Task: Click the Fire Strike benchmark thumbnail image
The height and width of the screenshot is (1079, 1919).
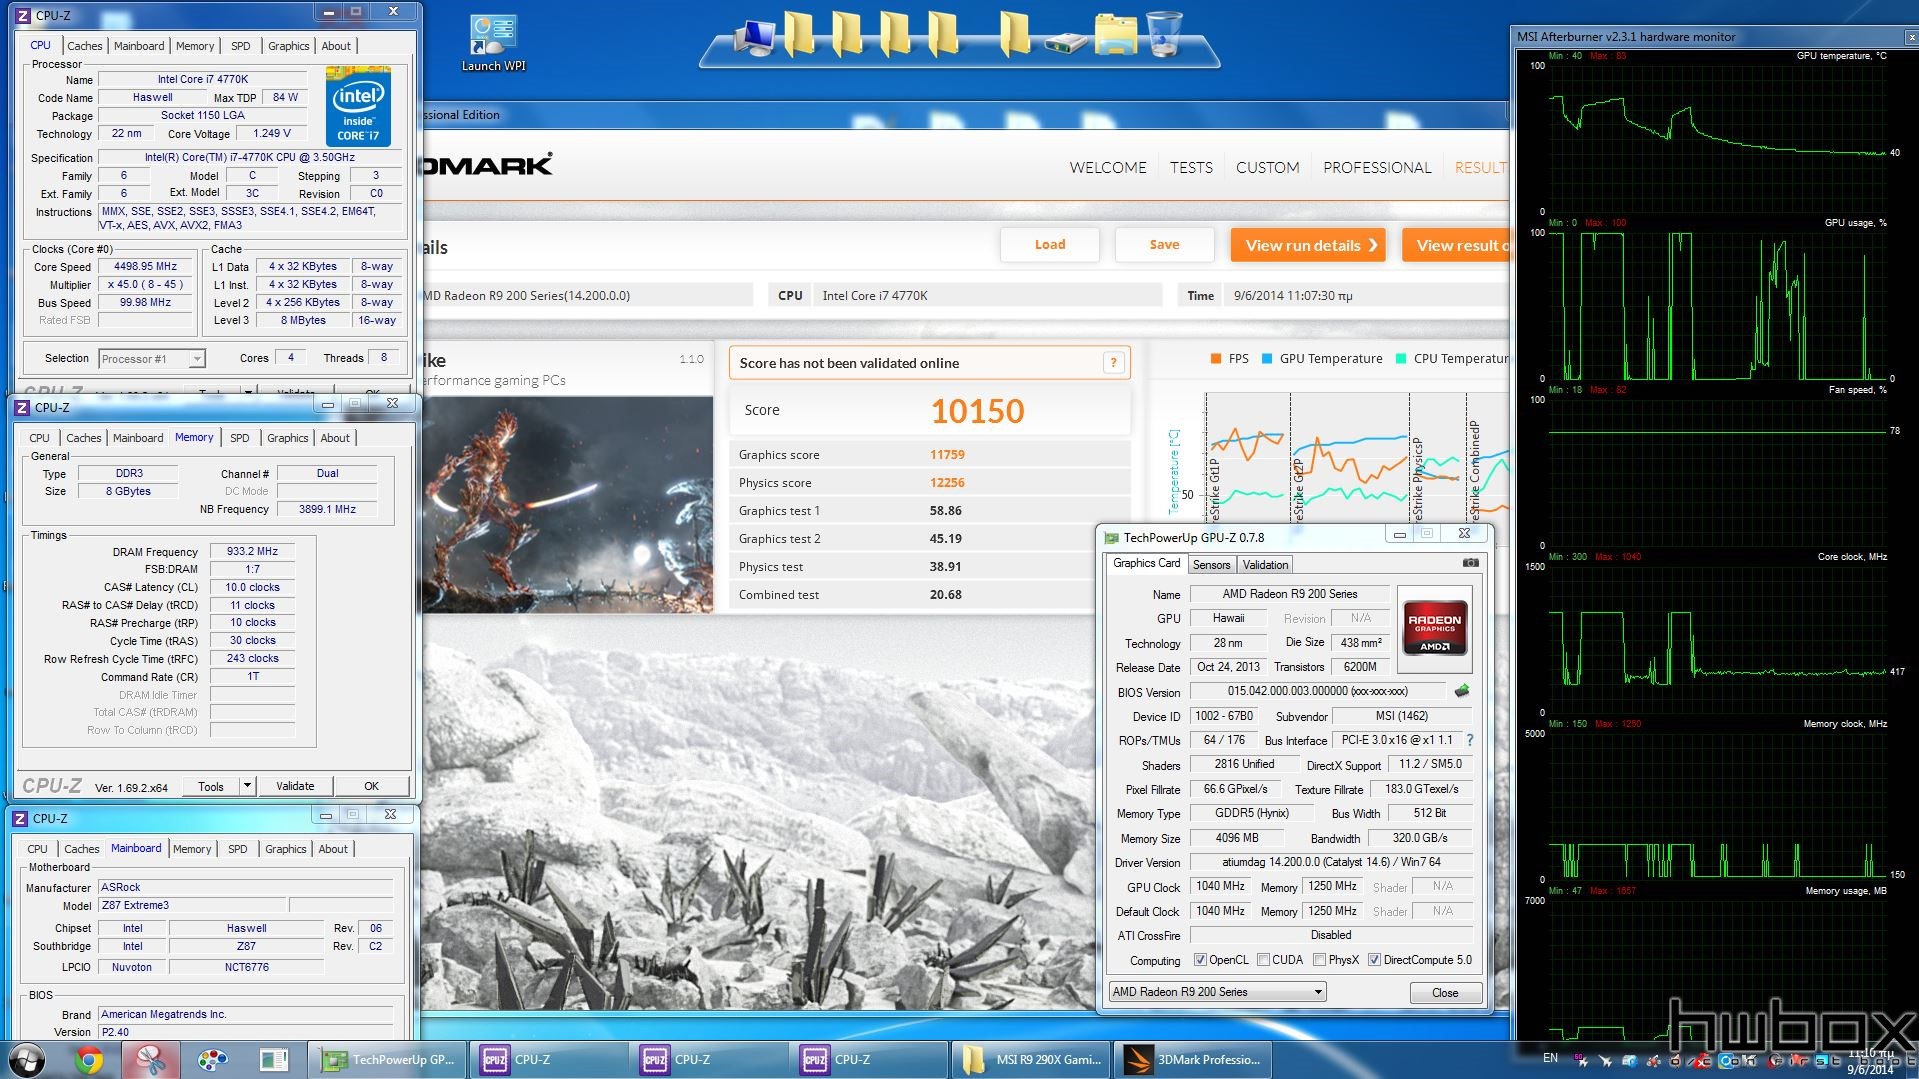Action: [568, 505]
